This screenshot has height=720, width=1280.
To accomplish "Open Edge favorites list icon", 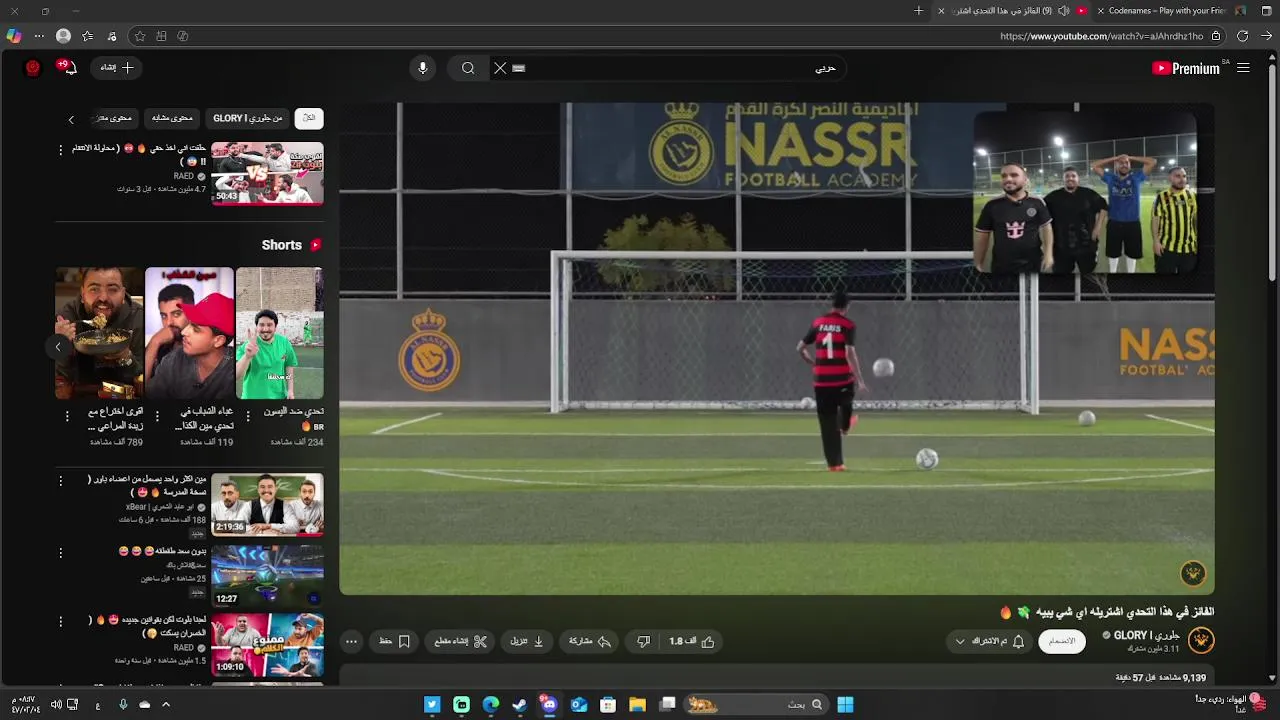I will pyautogui.click(x=88, y=36).
